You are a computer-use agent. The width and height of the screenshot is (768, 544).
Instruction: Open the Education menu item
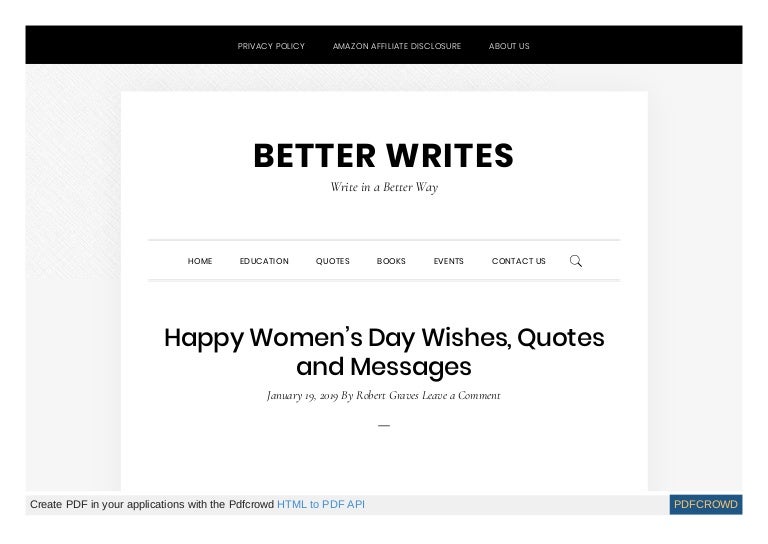click(x=264, y=261)
